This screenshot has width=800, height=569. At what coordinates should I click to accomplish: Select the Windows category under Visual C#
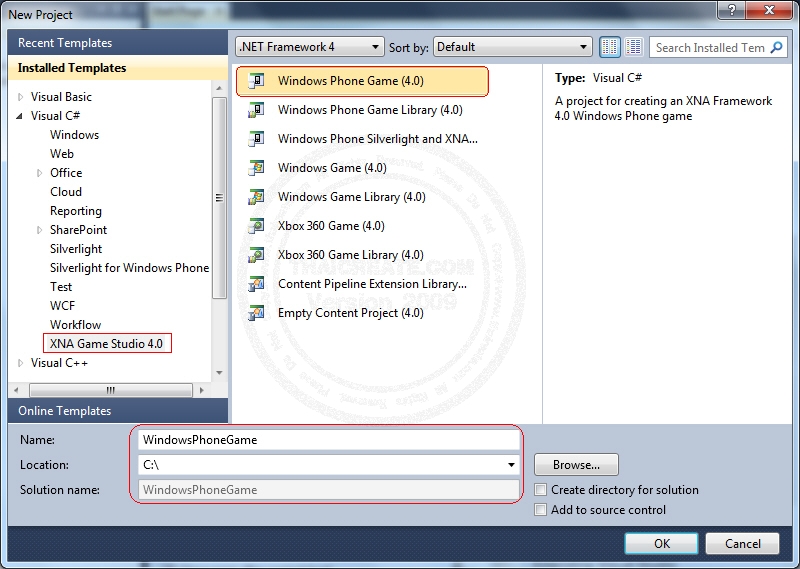74,135
